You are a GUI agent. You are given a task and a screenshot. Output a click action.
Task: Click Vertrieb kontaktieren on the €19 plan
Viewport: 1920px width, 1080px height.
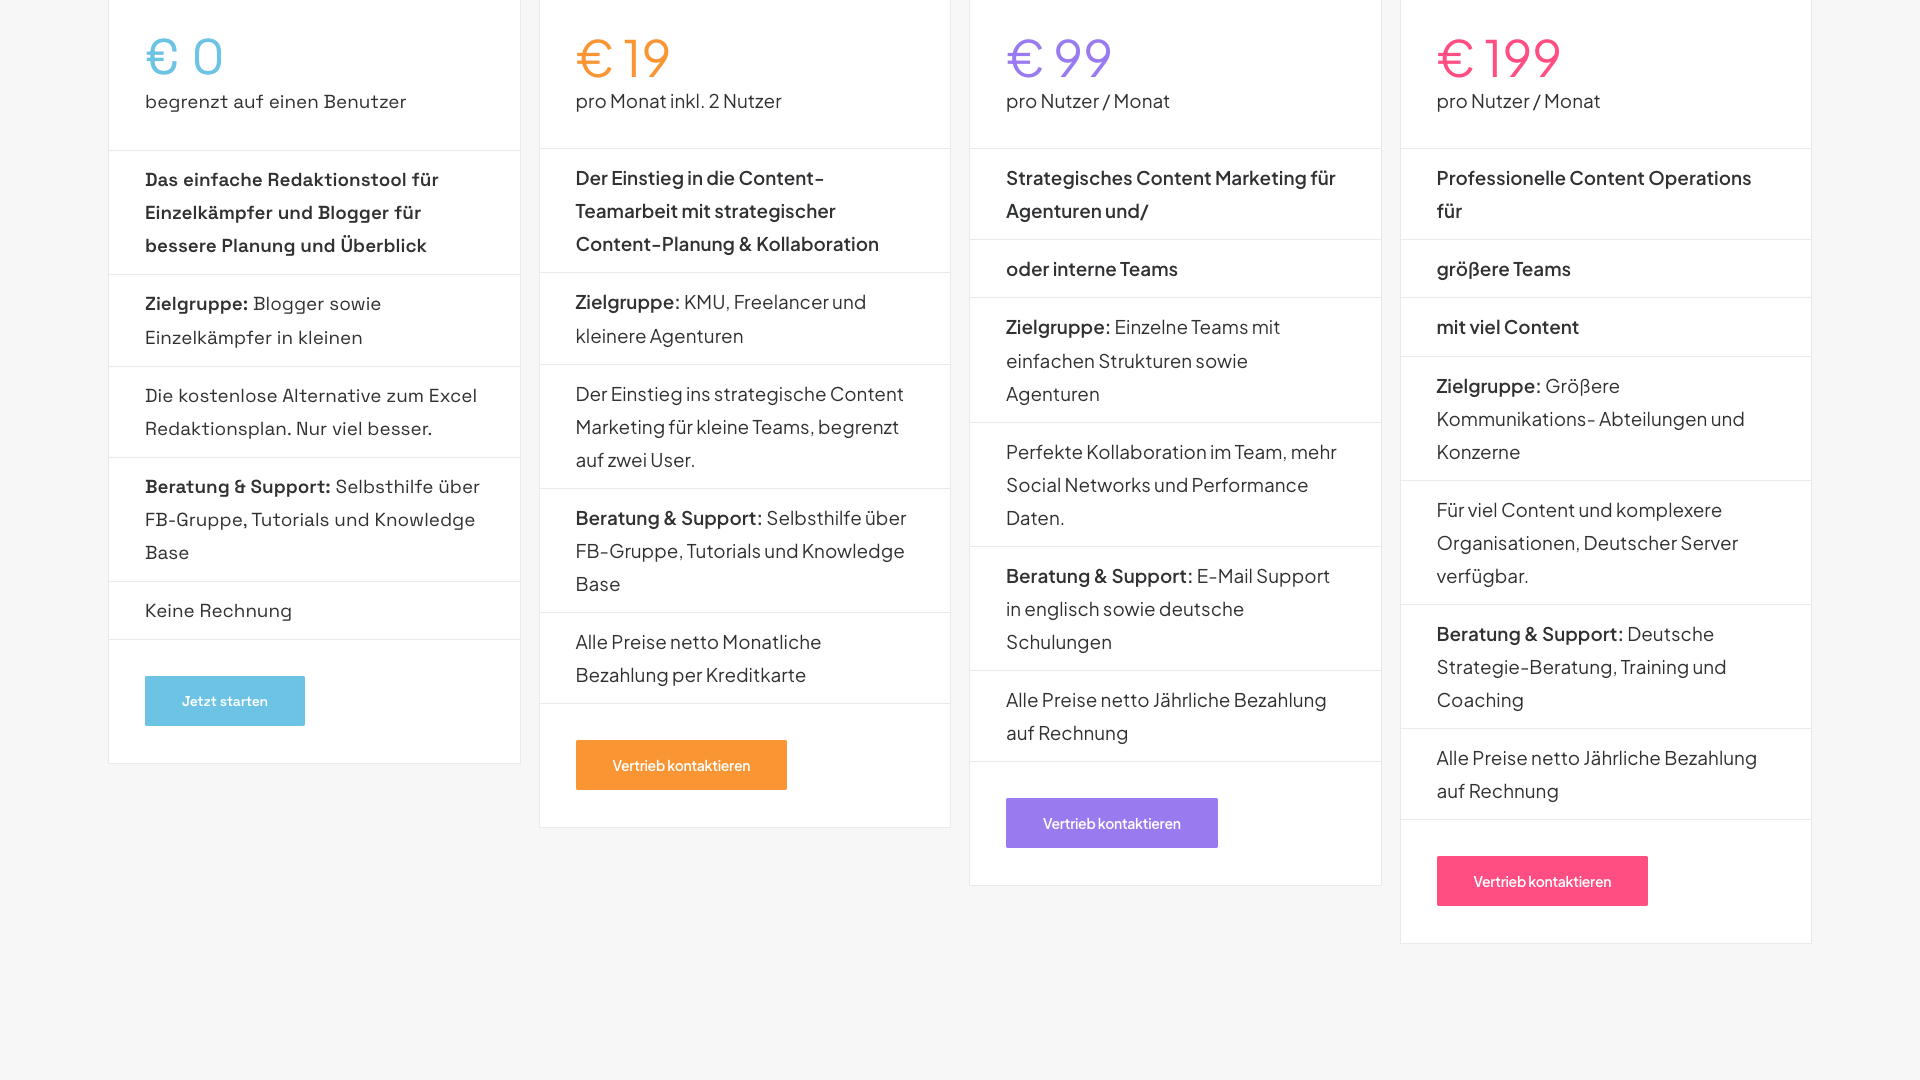tap(680, 764)
